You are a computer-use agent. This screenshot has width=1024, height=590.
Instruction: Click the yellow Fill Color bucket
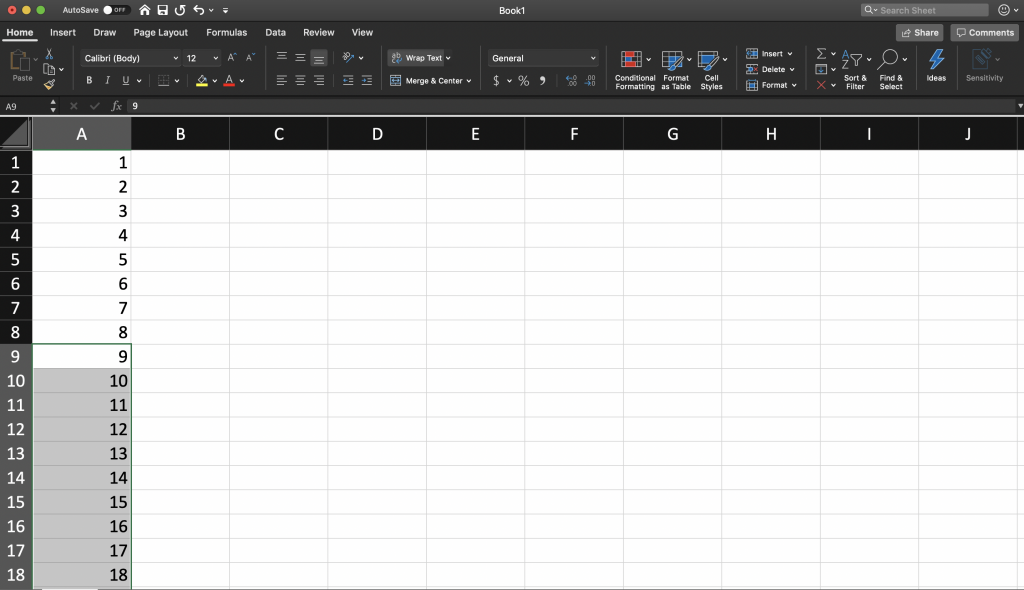(x=202, y=80)
